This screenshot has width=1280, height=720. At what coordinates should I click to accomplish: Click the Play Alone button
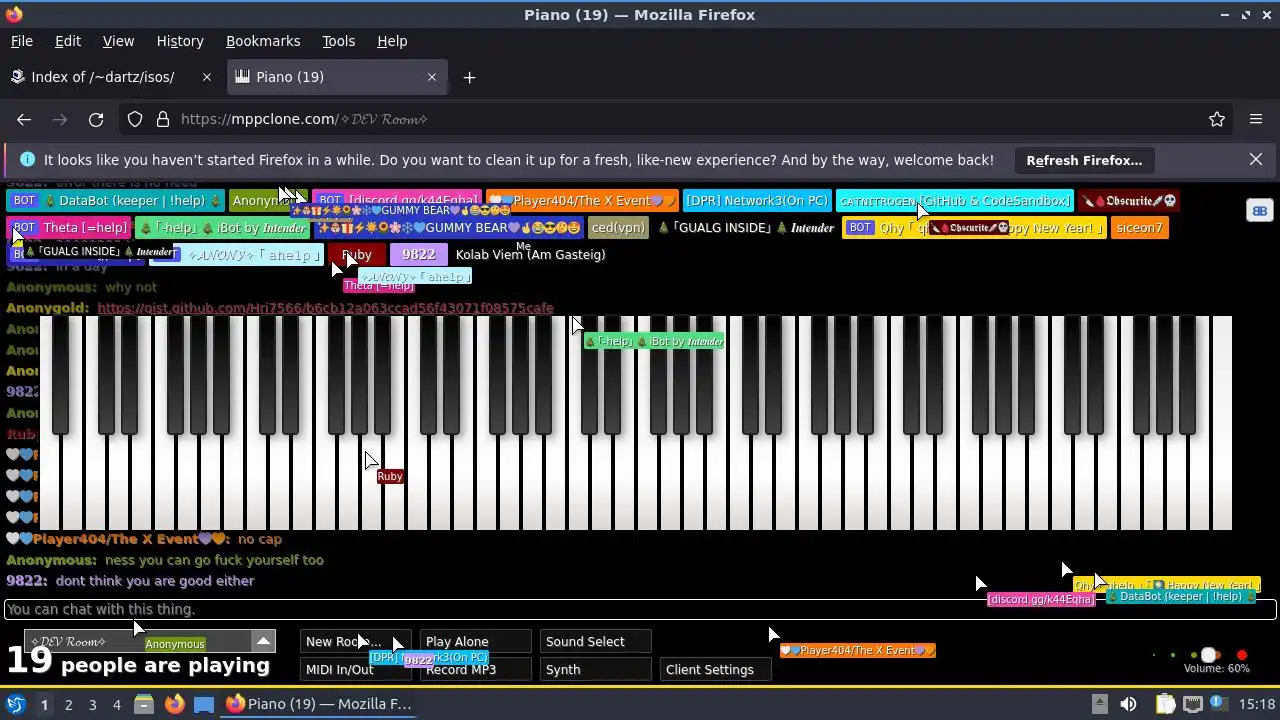tap(475, 642)
